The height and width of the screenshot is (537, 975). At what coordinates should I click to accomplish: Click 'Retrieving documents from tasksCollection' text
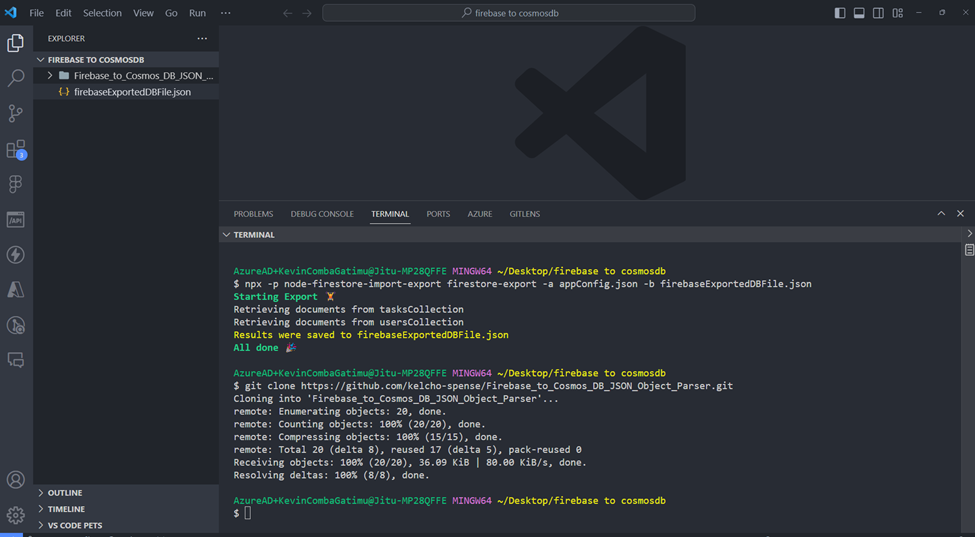click(349, 310)
